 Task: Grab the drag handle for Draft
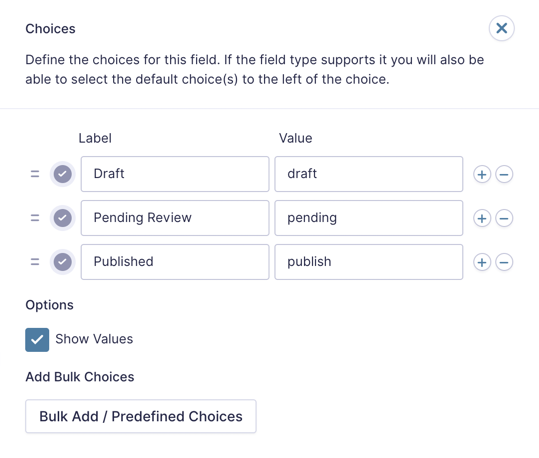35,174
